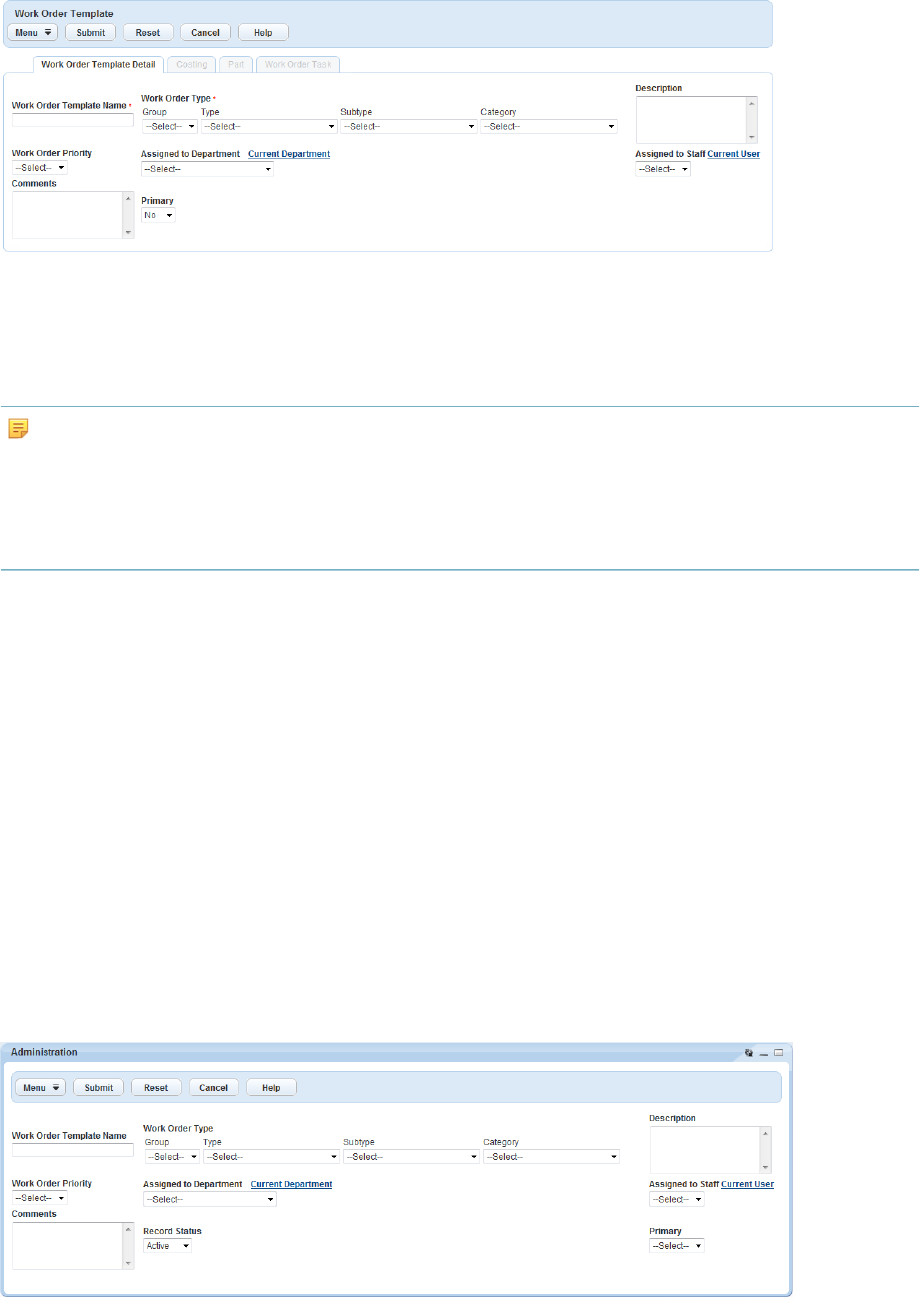The height and width of the screenshot is (1297, 919).
Task: Select the Work Order Task tab
Action: (x=298, y=65)
